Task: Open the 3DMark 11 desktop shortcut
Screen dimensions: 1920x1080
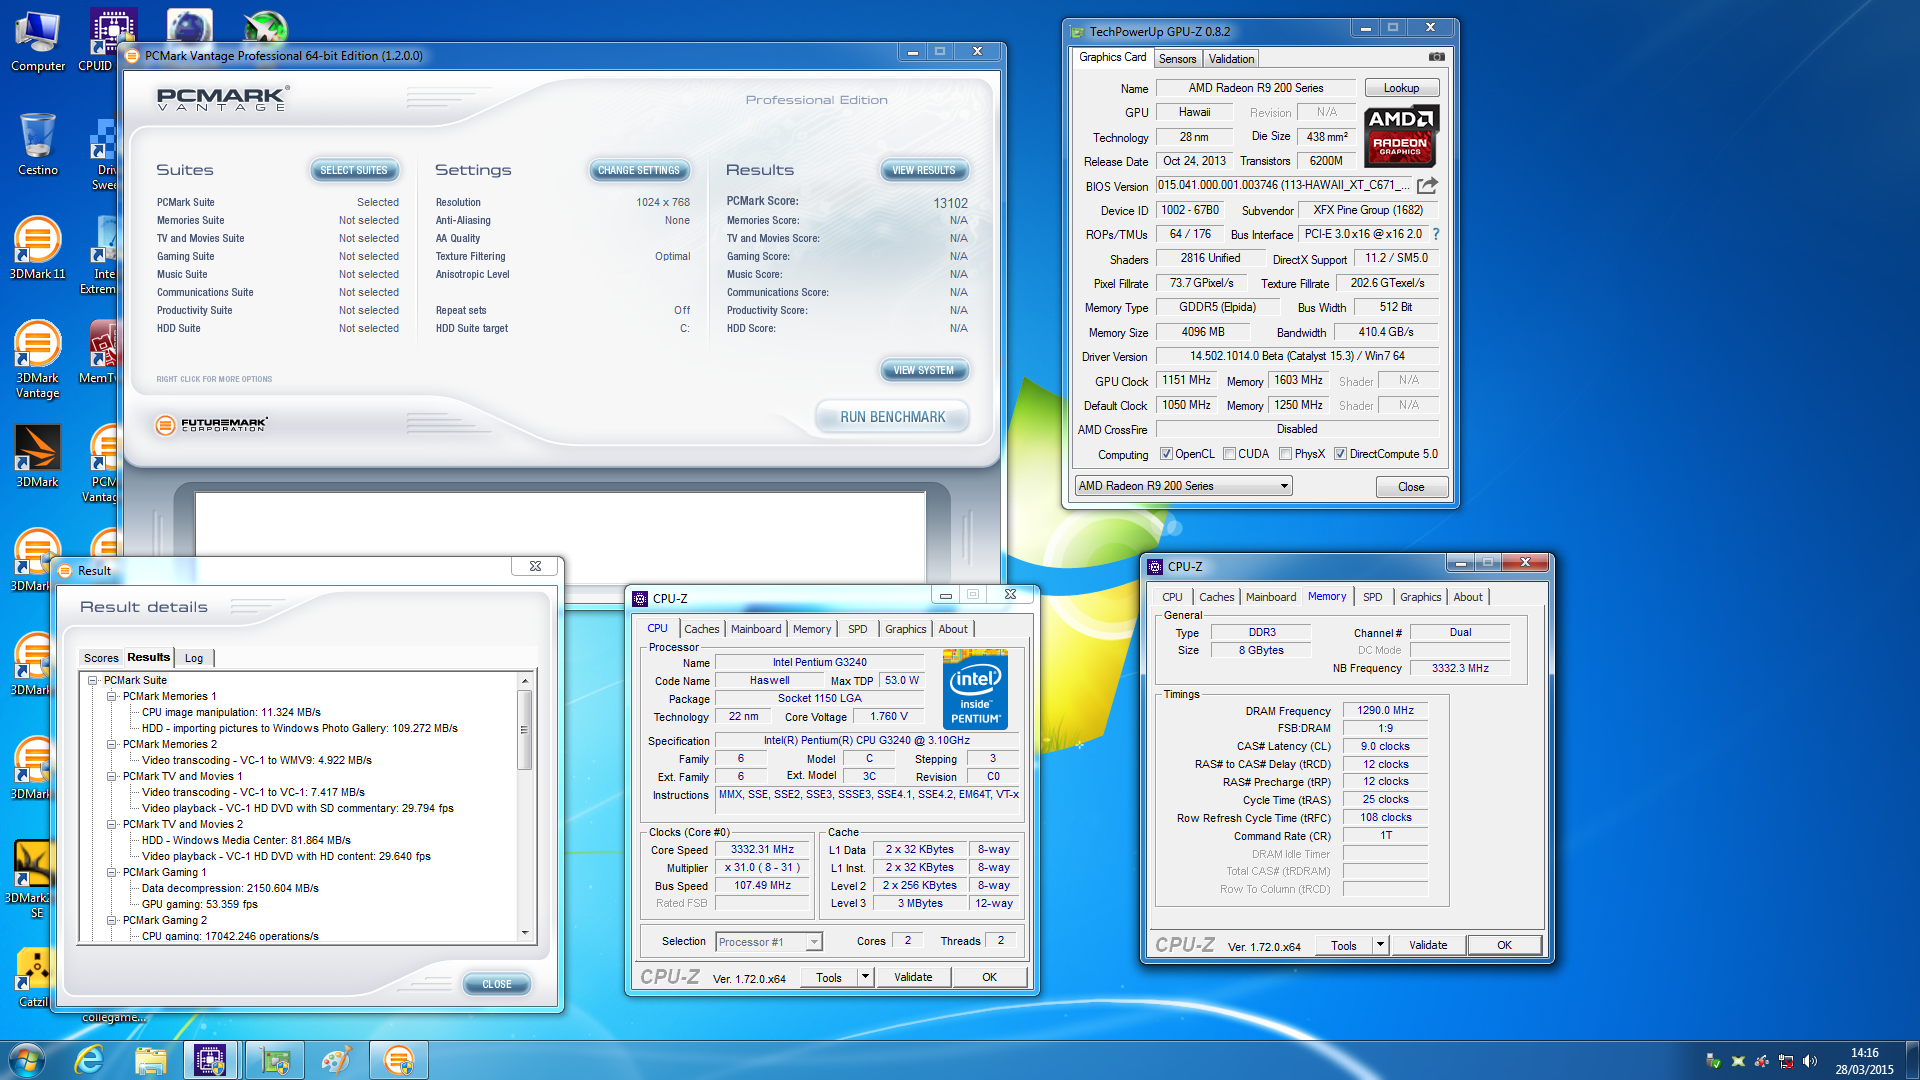Action: click(38, 248)
